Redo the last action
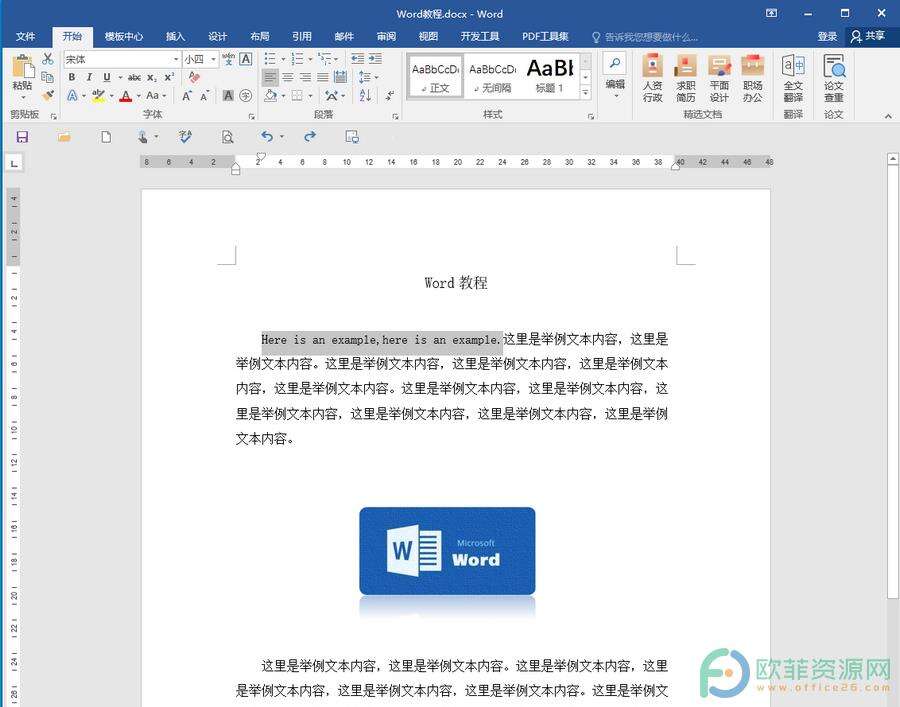 (310, 137)
